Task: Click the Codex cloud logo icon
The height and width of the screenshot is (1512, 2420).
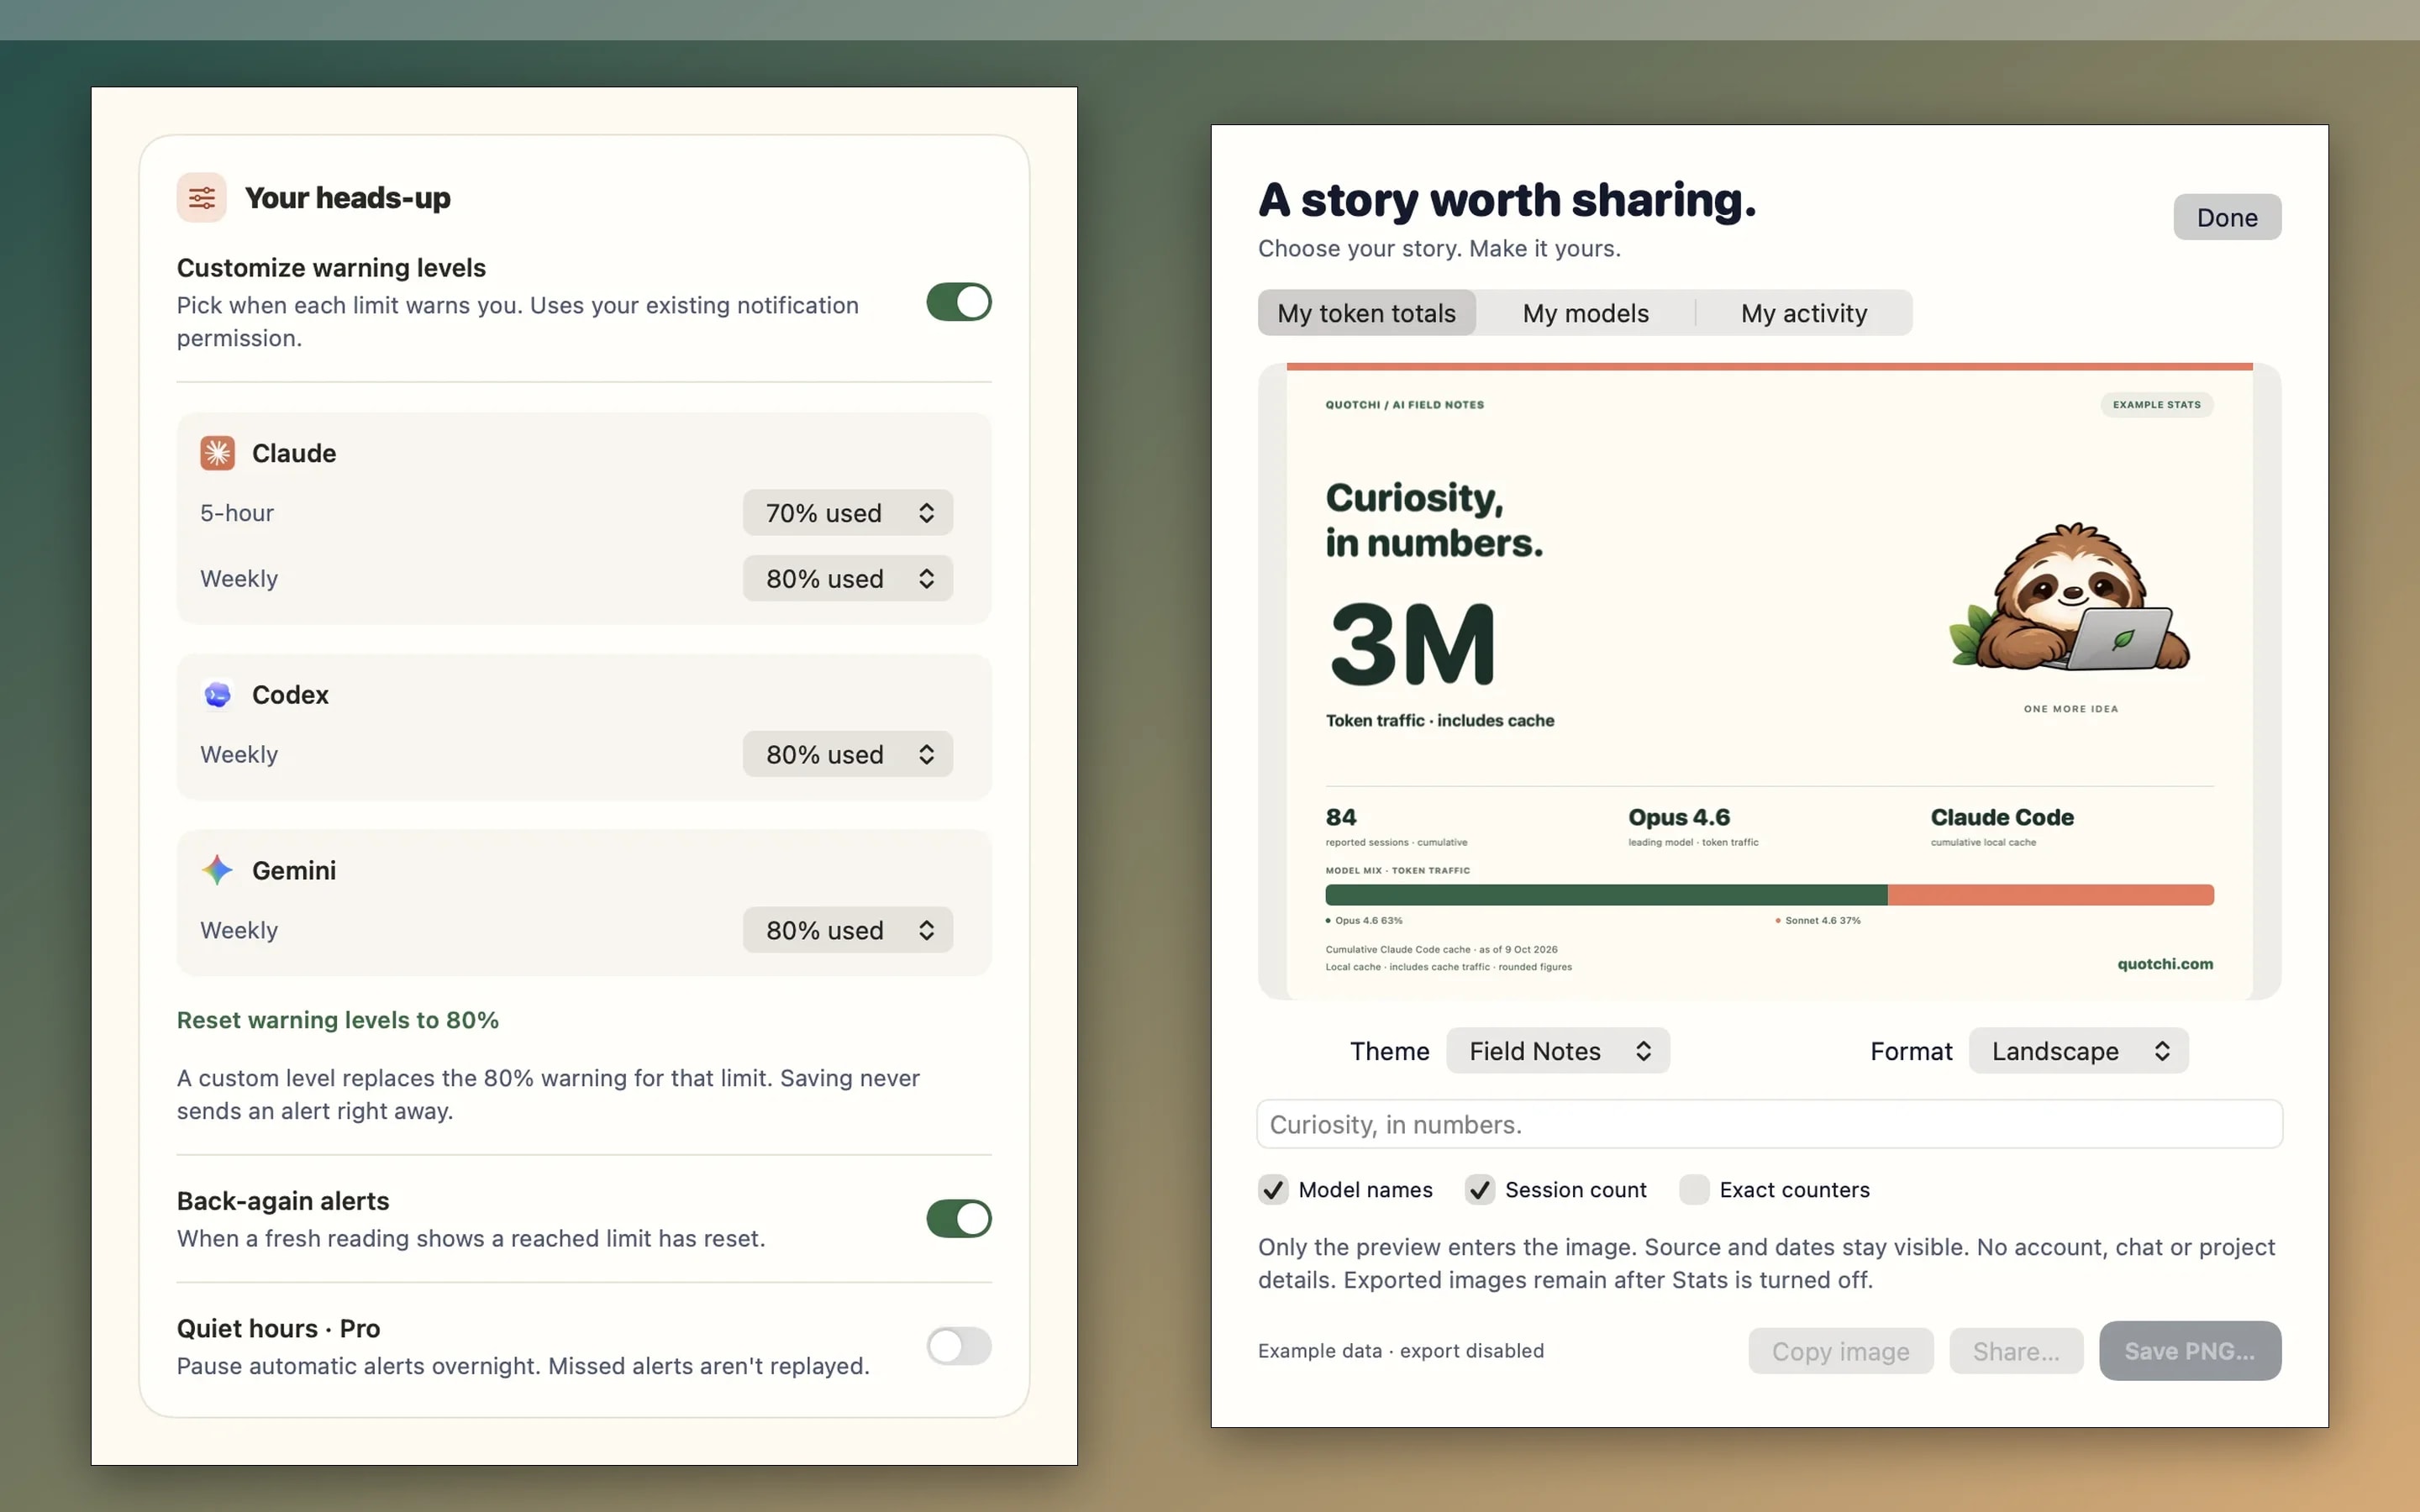Action: (217, 694)
